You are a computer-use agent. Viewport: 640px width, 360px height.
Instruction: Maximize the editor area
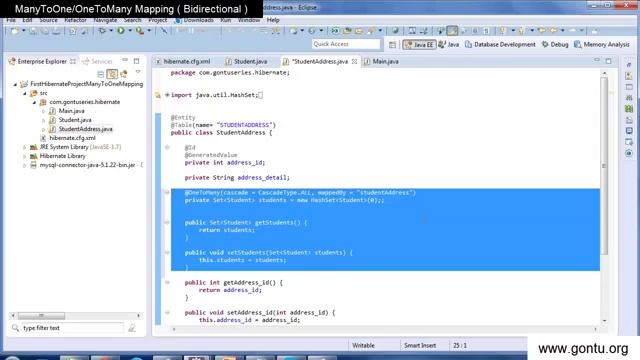pos(609,61)
